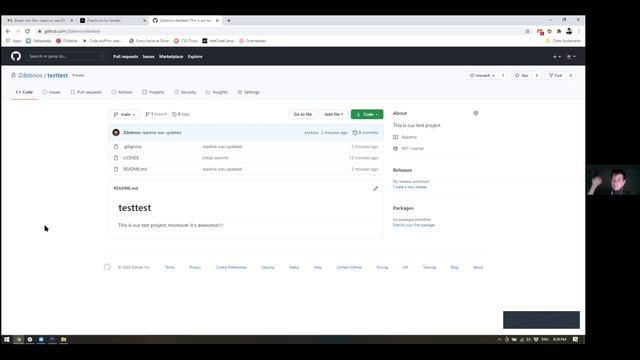Open the LICENSE file
The height and width of the screenshot is (360, 640).
(x=131, y=158)
